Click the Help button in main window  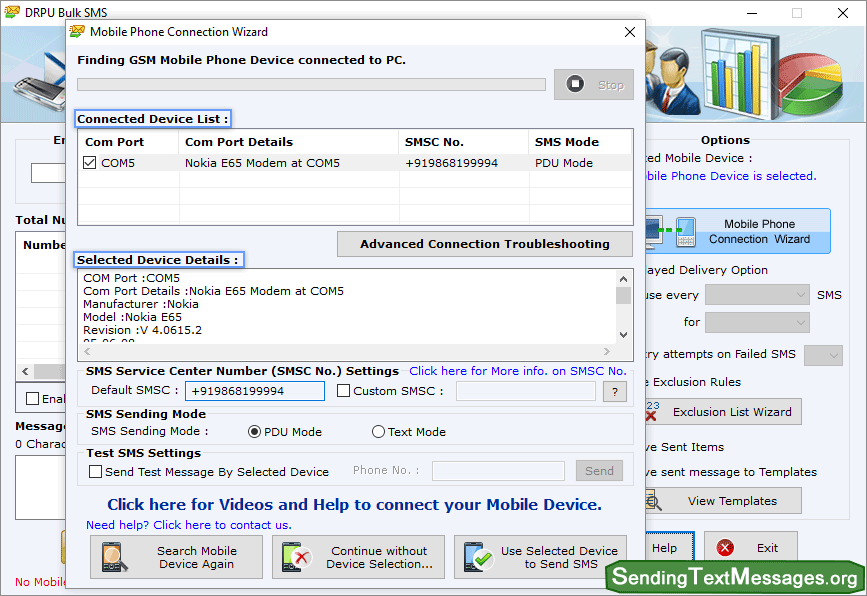pos(669,548)
